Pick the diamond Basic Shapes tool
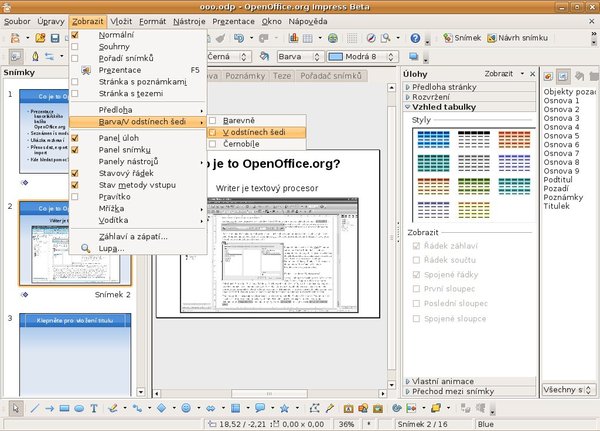The width and height of the screenshot is (600, 431). [x=162, y=408]
